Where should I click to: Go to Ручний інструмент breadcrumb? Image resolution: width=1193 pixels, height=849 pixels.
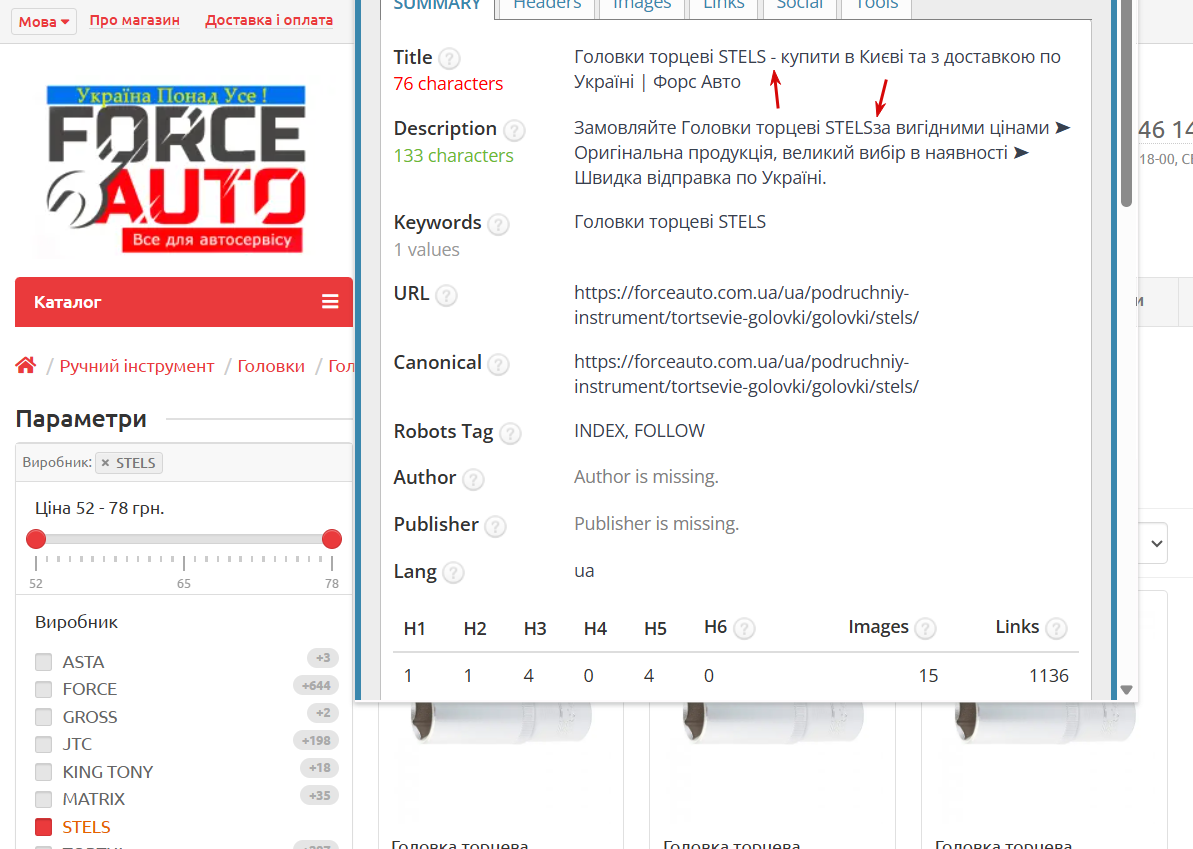click(137, 366)
